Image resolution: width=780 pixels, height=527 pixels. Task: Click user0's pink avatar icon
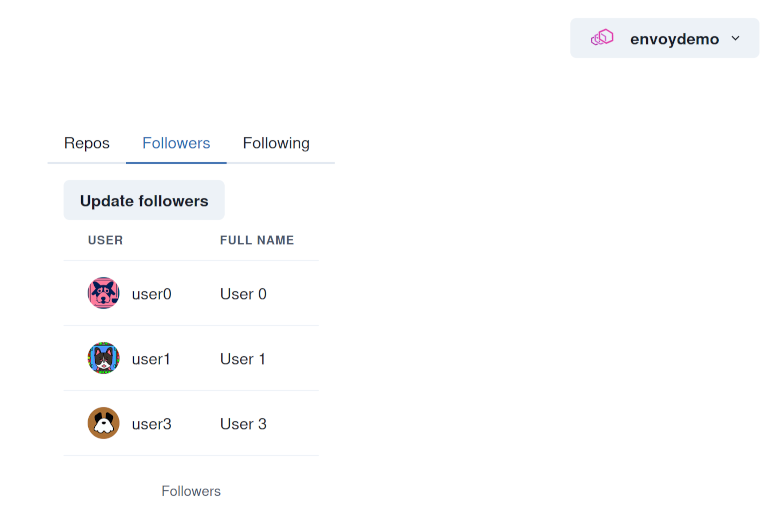(x=104, y=293)
